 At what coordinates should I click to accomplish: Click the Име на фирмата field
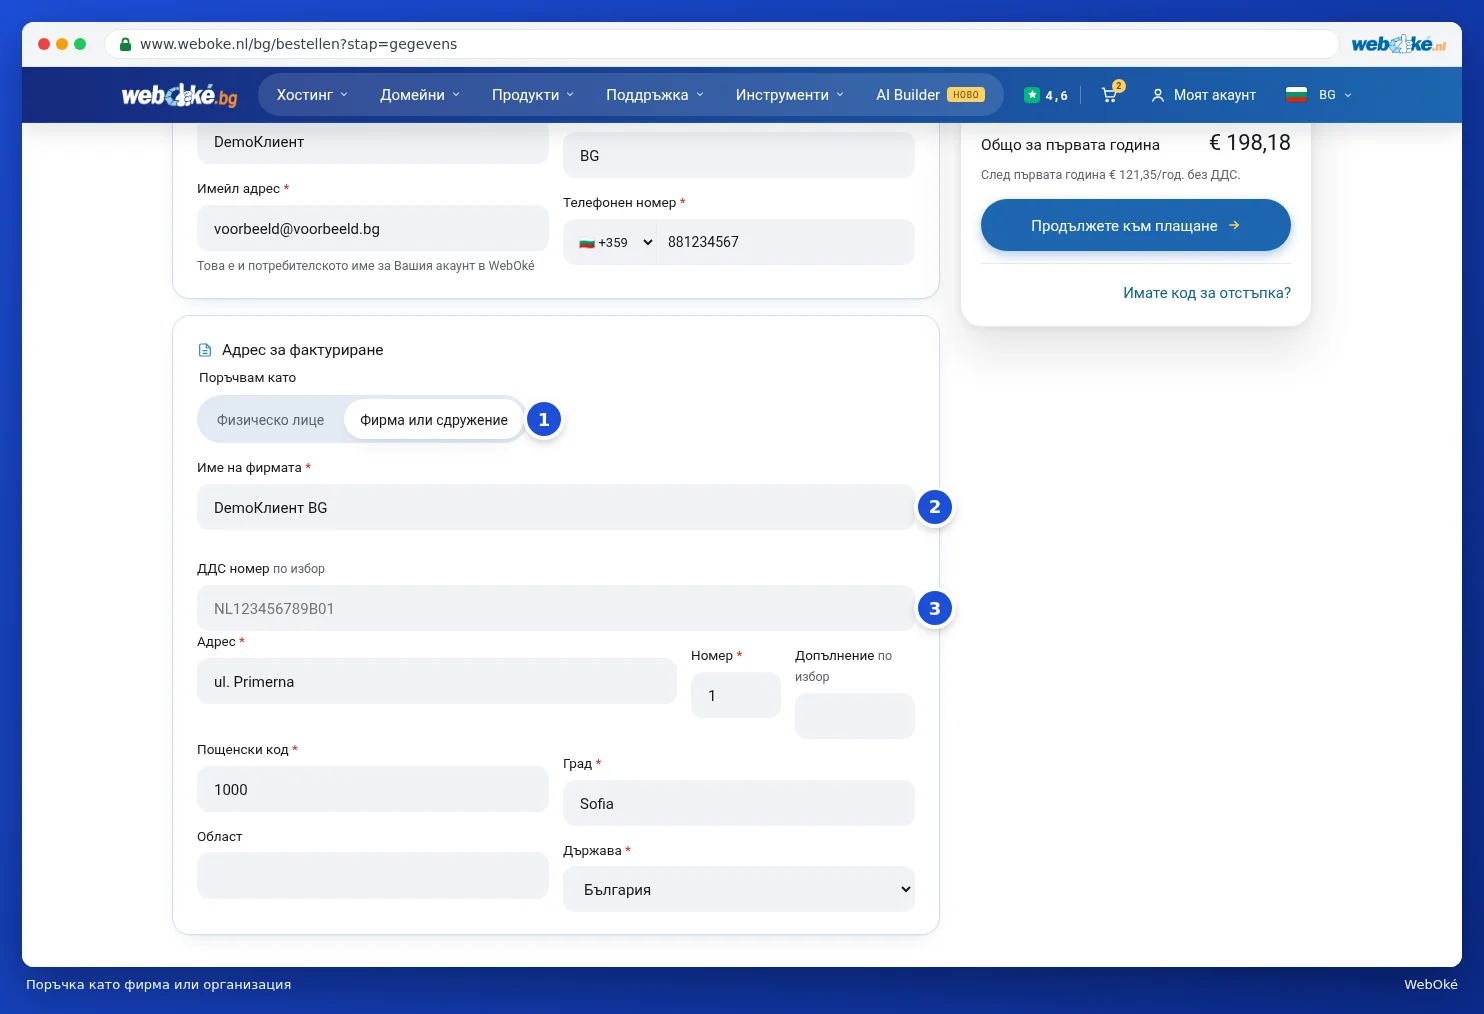tap(556, 507)
